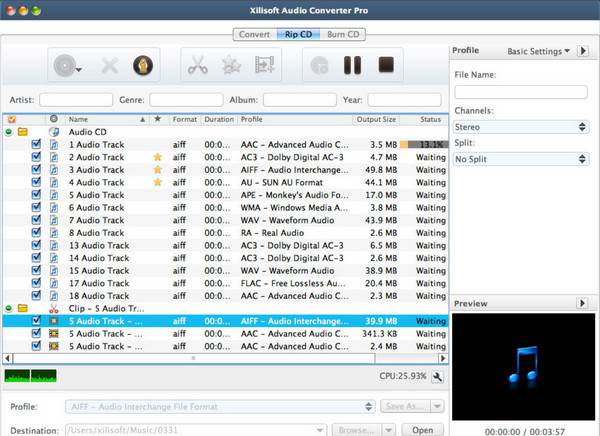The width and height of the screenshot is (600, 436).
Task: Expand Profile panel arrow button
Action: (583, 51)
